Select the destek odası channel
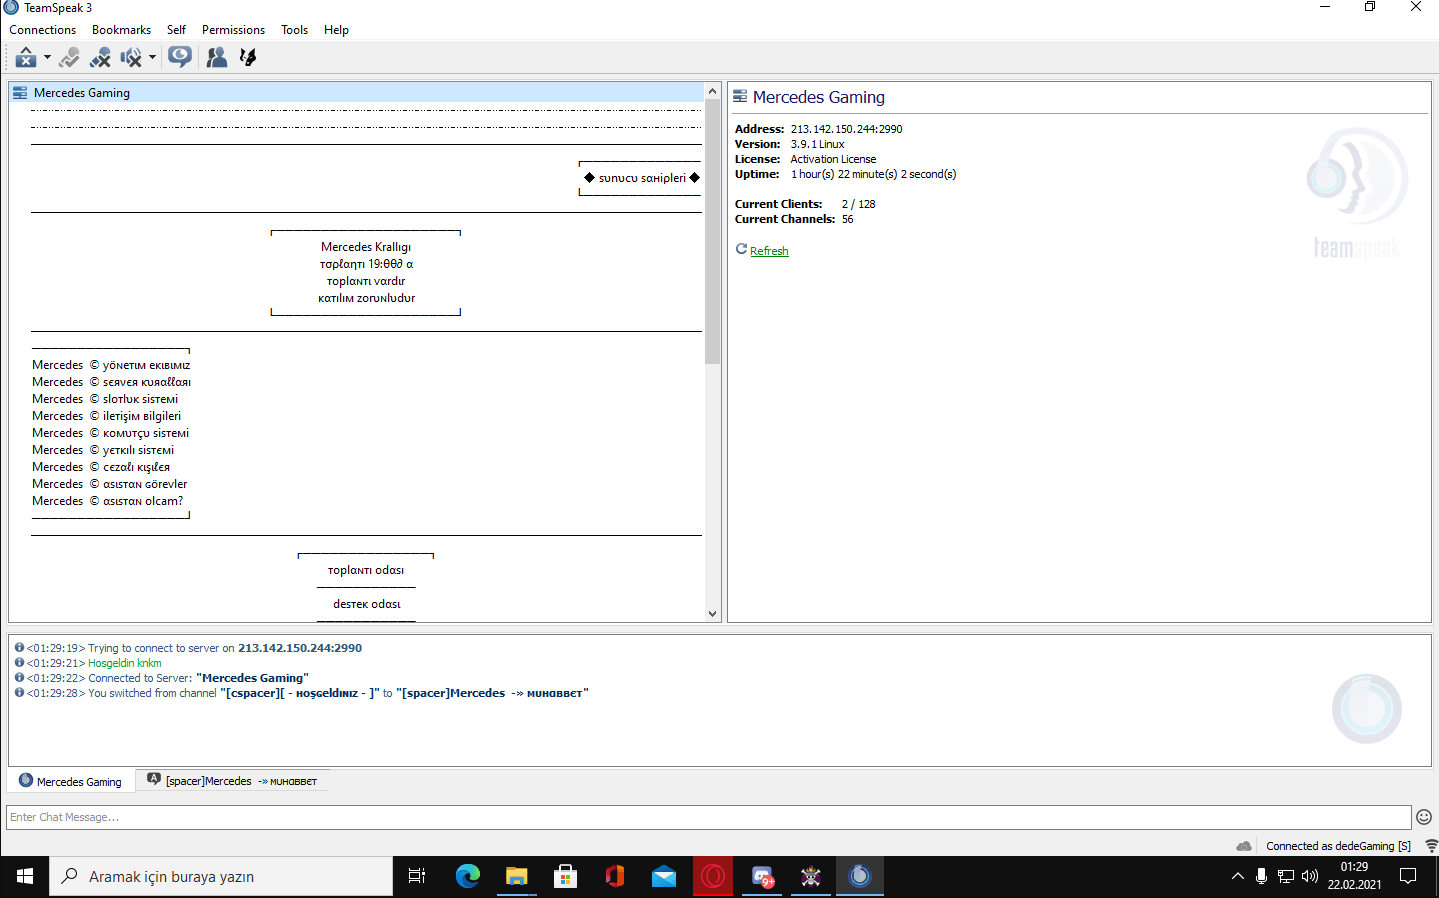 (x=366, y=604)
